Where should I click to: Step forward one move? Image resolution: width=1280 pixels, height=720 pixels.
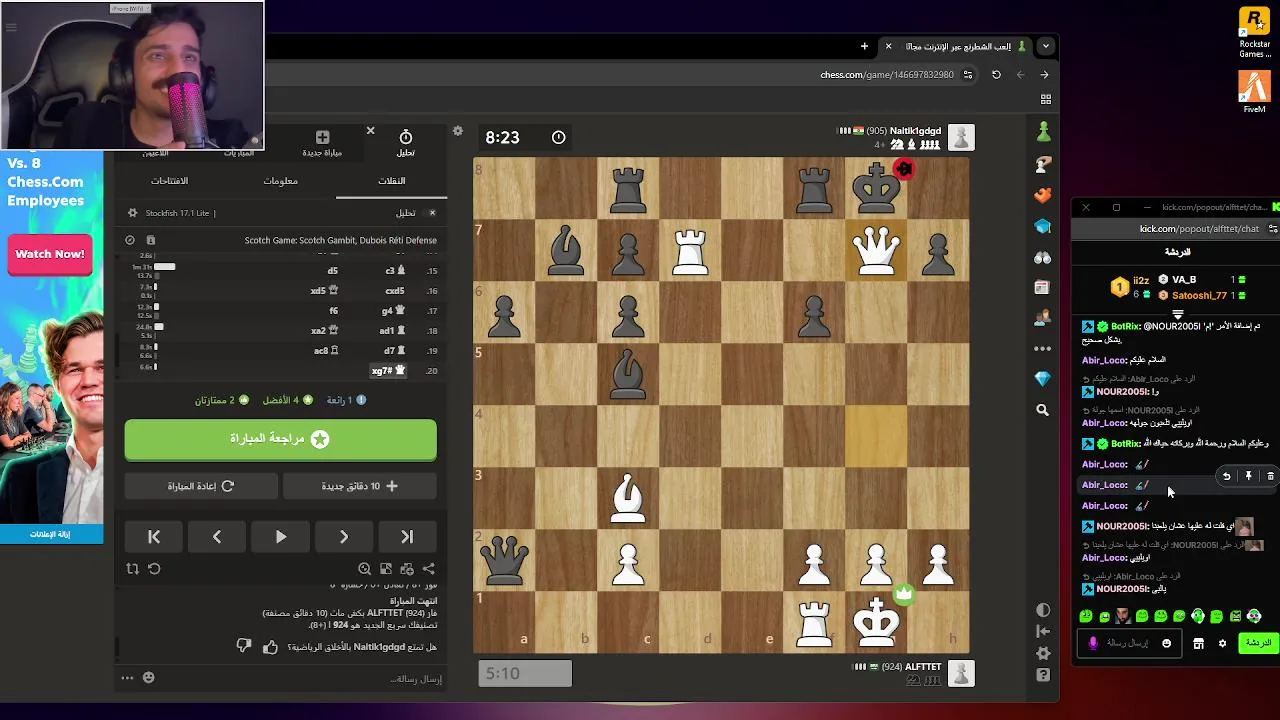click(x=344, y=537)
